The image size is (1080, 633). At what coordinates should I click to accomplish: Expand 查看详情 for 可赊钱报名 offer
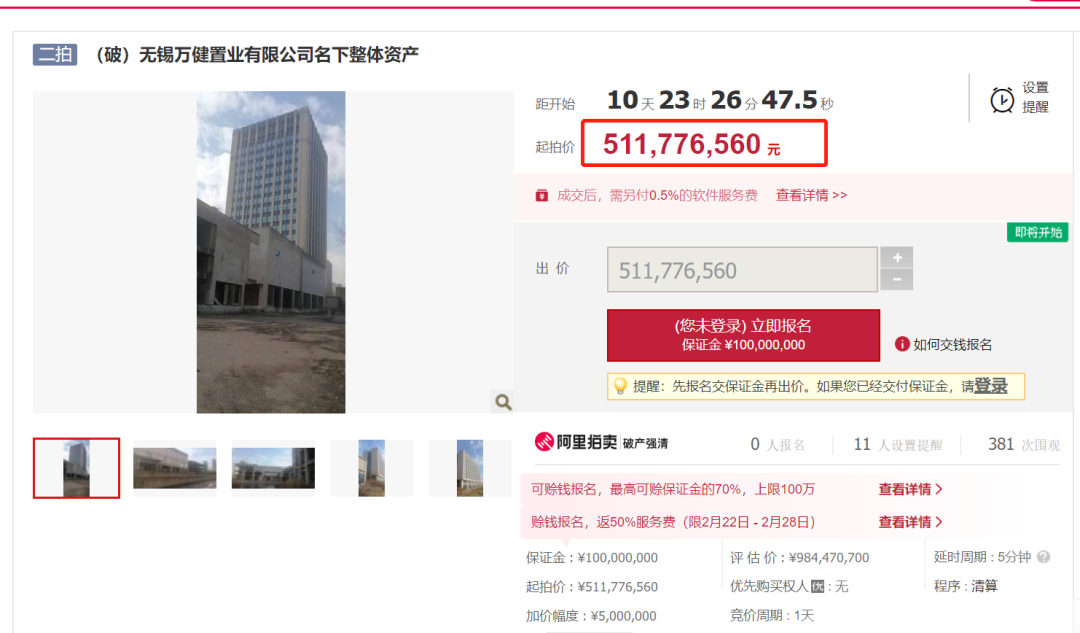pyautogui.click(x=910, y=489)
